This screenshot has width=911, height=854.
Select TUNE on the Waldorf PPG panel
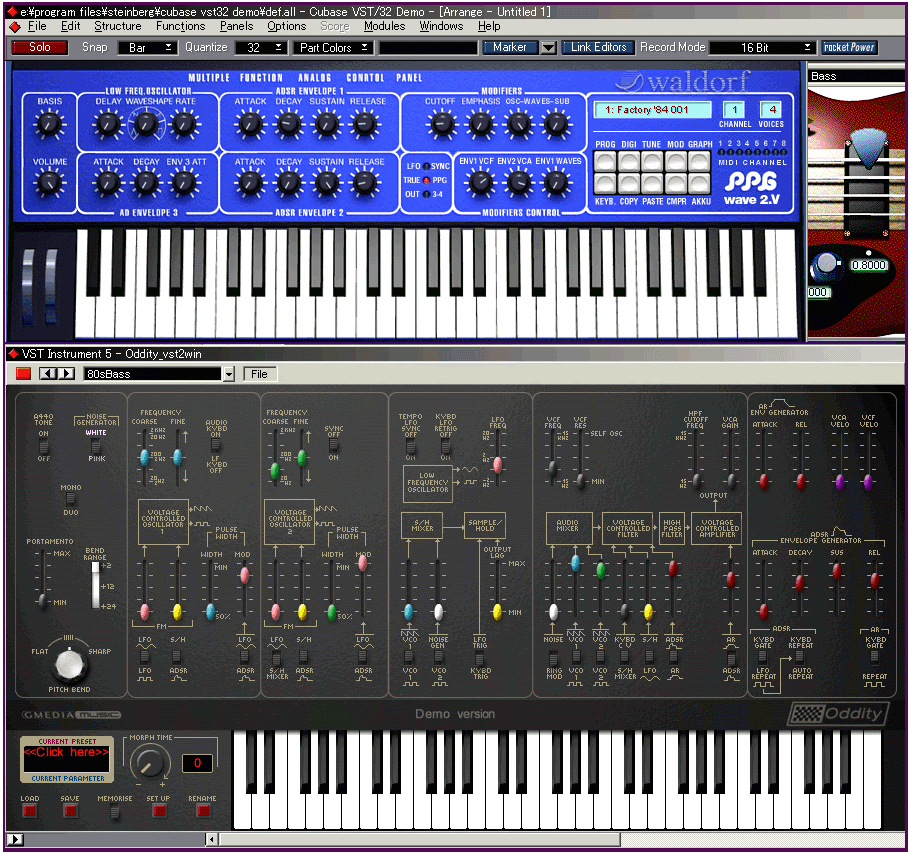tap(651, 161)
